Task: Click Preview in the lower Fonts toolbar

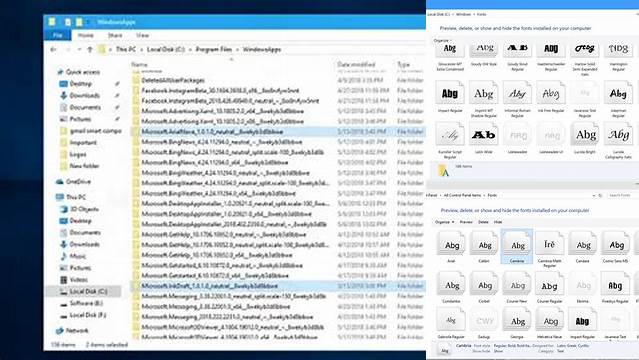Action: pyautogui.click(x=466, y=222)
